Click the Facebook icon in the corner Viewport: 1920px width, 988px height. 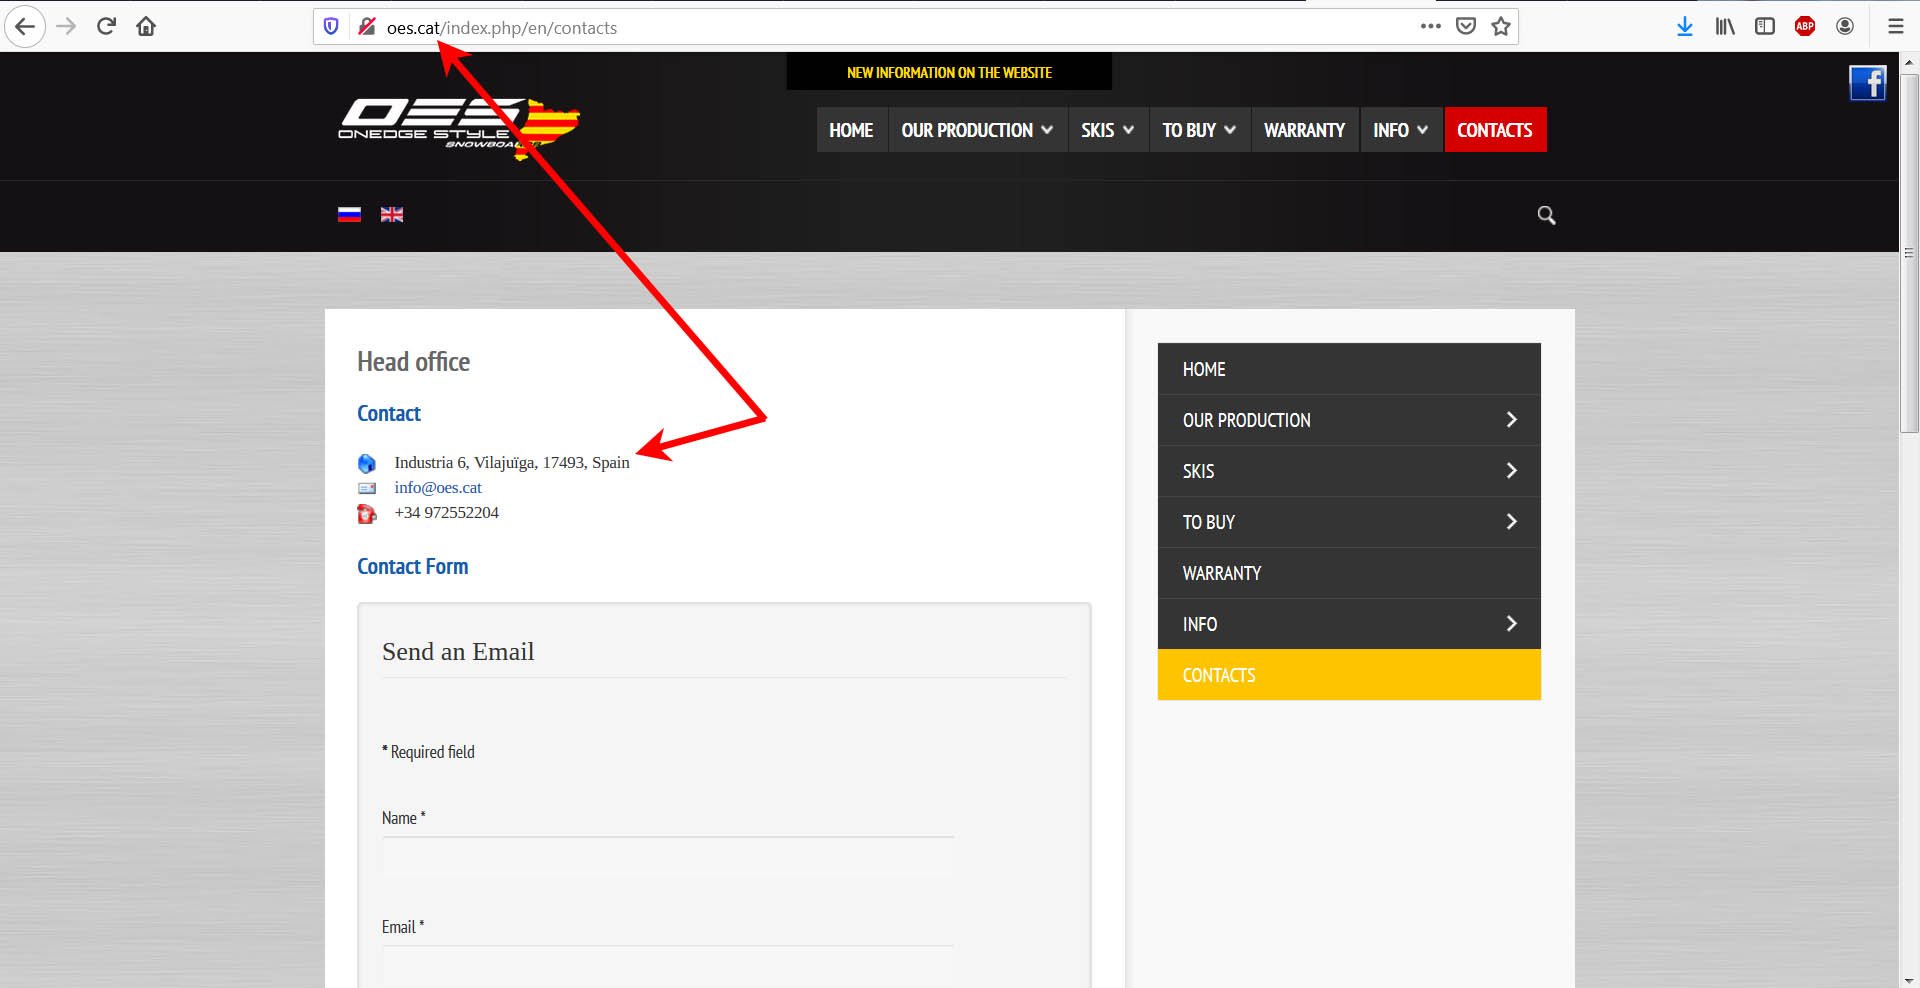click(1867, 83)
